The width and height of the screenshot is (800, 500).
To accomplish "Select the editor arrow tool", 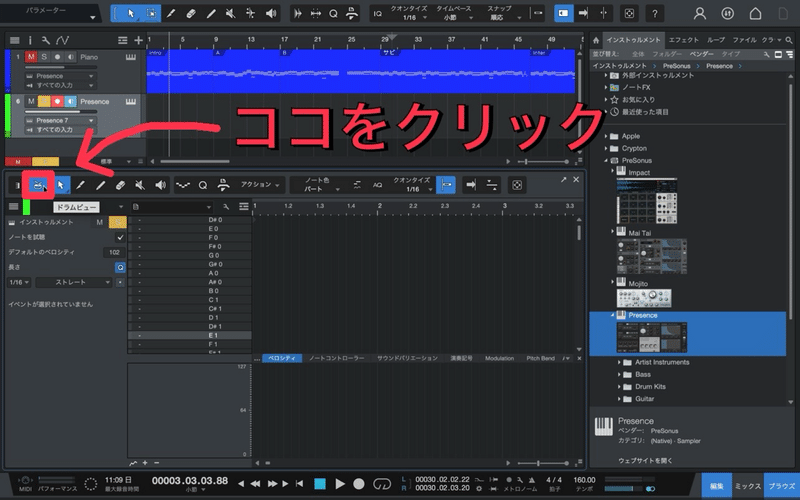I will click(x=61, y=185).
